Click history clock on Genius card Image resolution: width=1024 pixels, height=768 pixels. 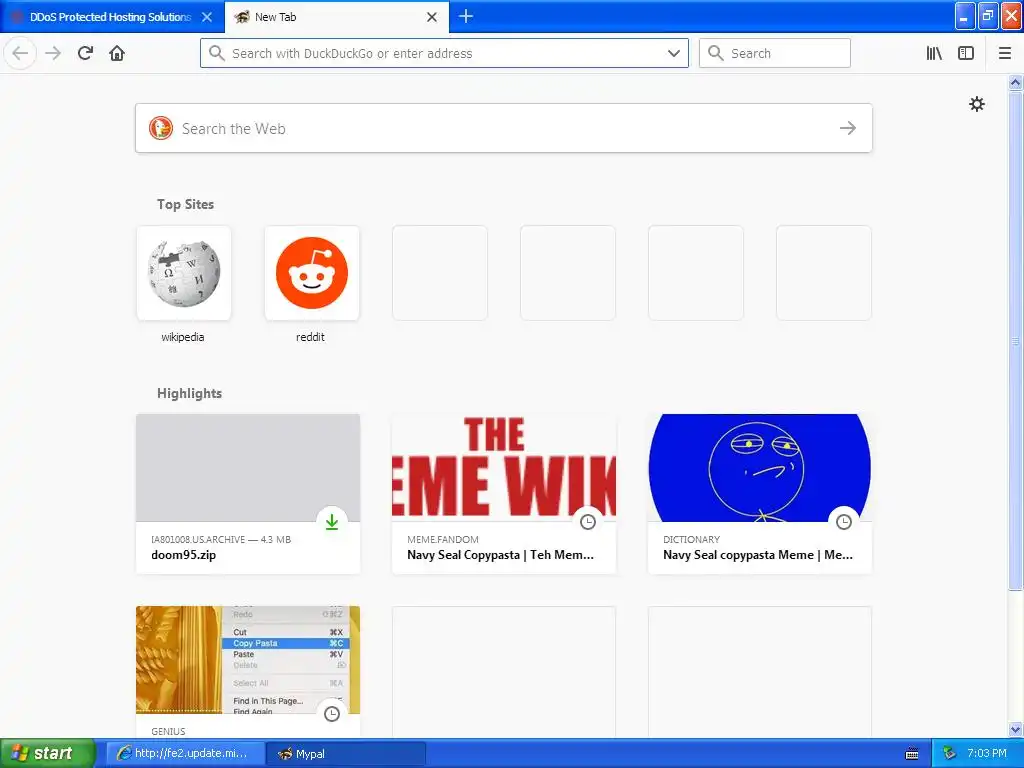click(x=332, y=714)
